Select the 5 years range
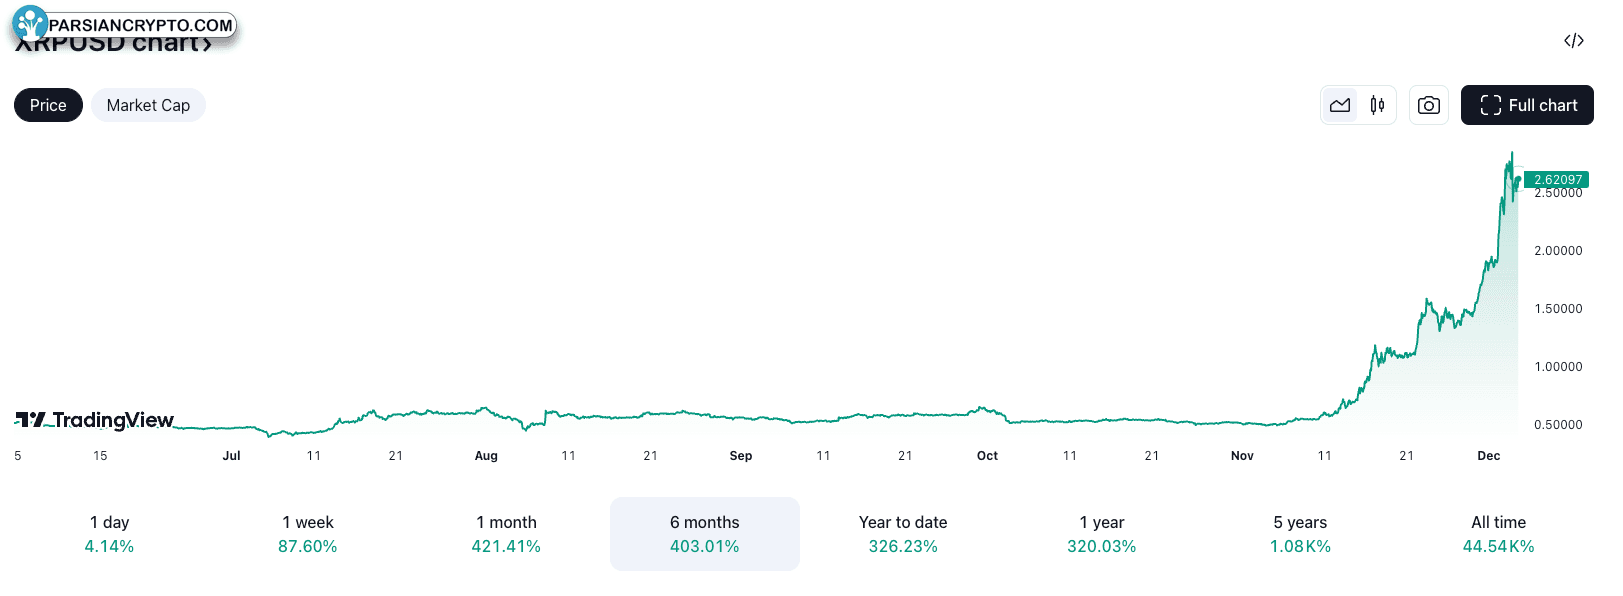Screen dimensions: 1623x596 tap(1300, 534)
